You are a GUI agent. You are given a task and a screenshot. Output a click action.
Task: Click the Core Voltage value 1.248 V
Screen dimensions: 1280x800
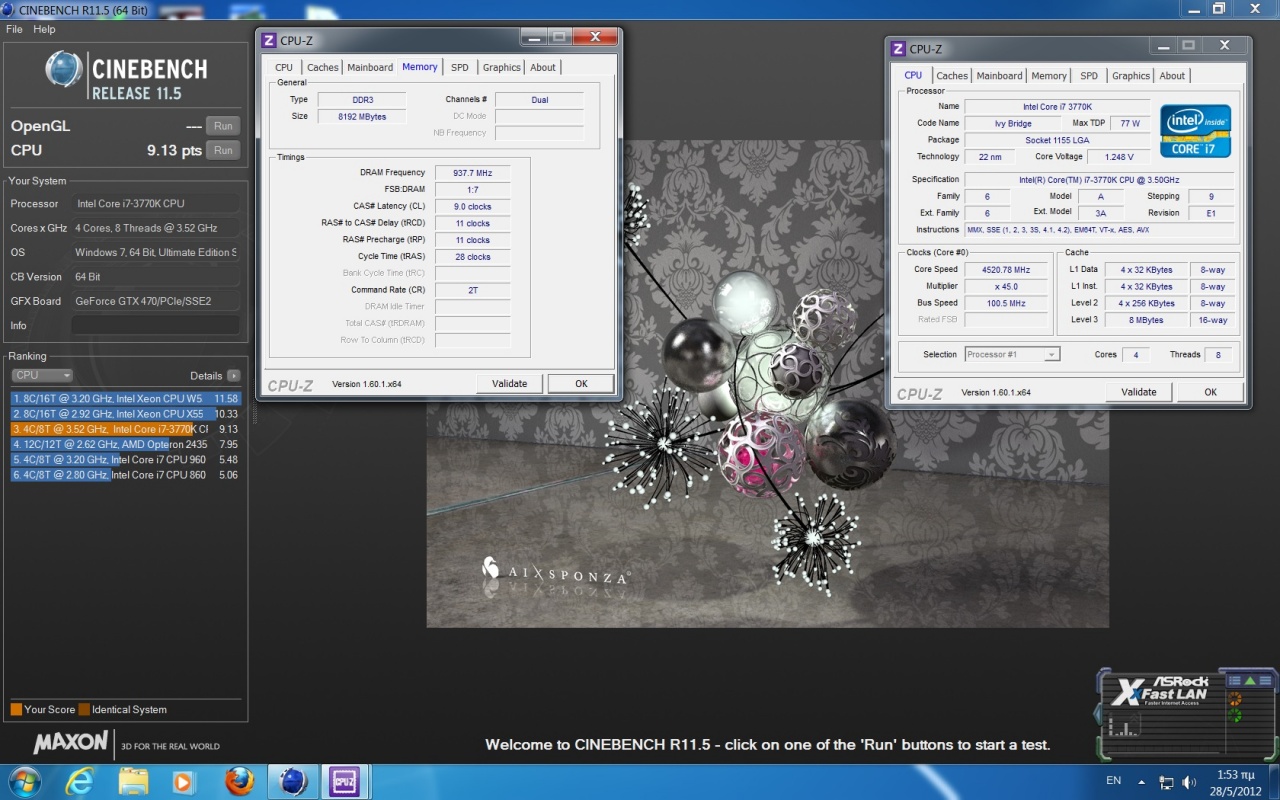coord(1118,157)
